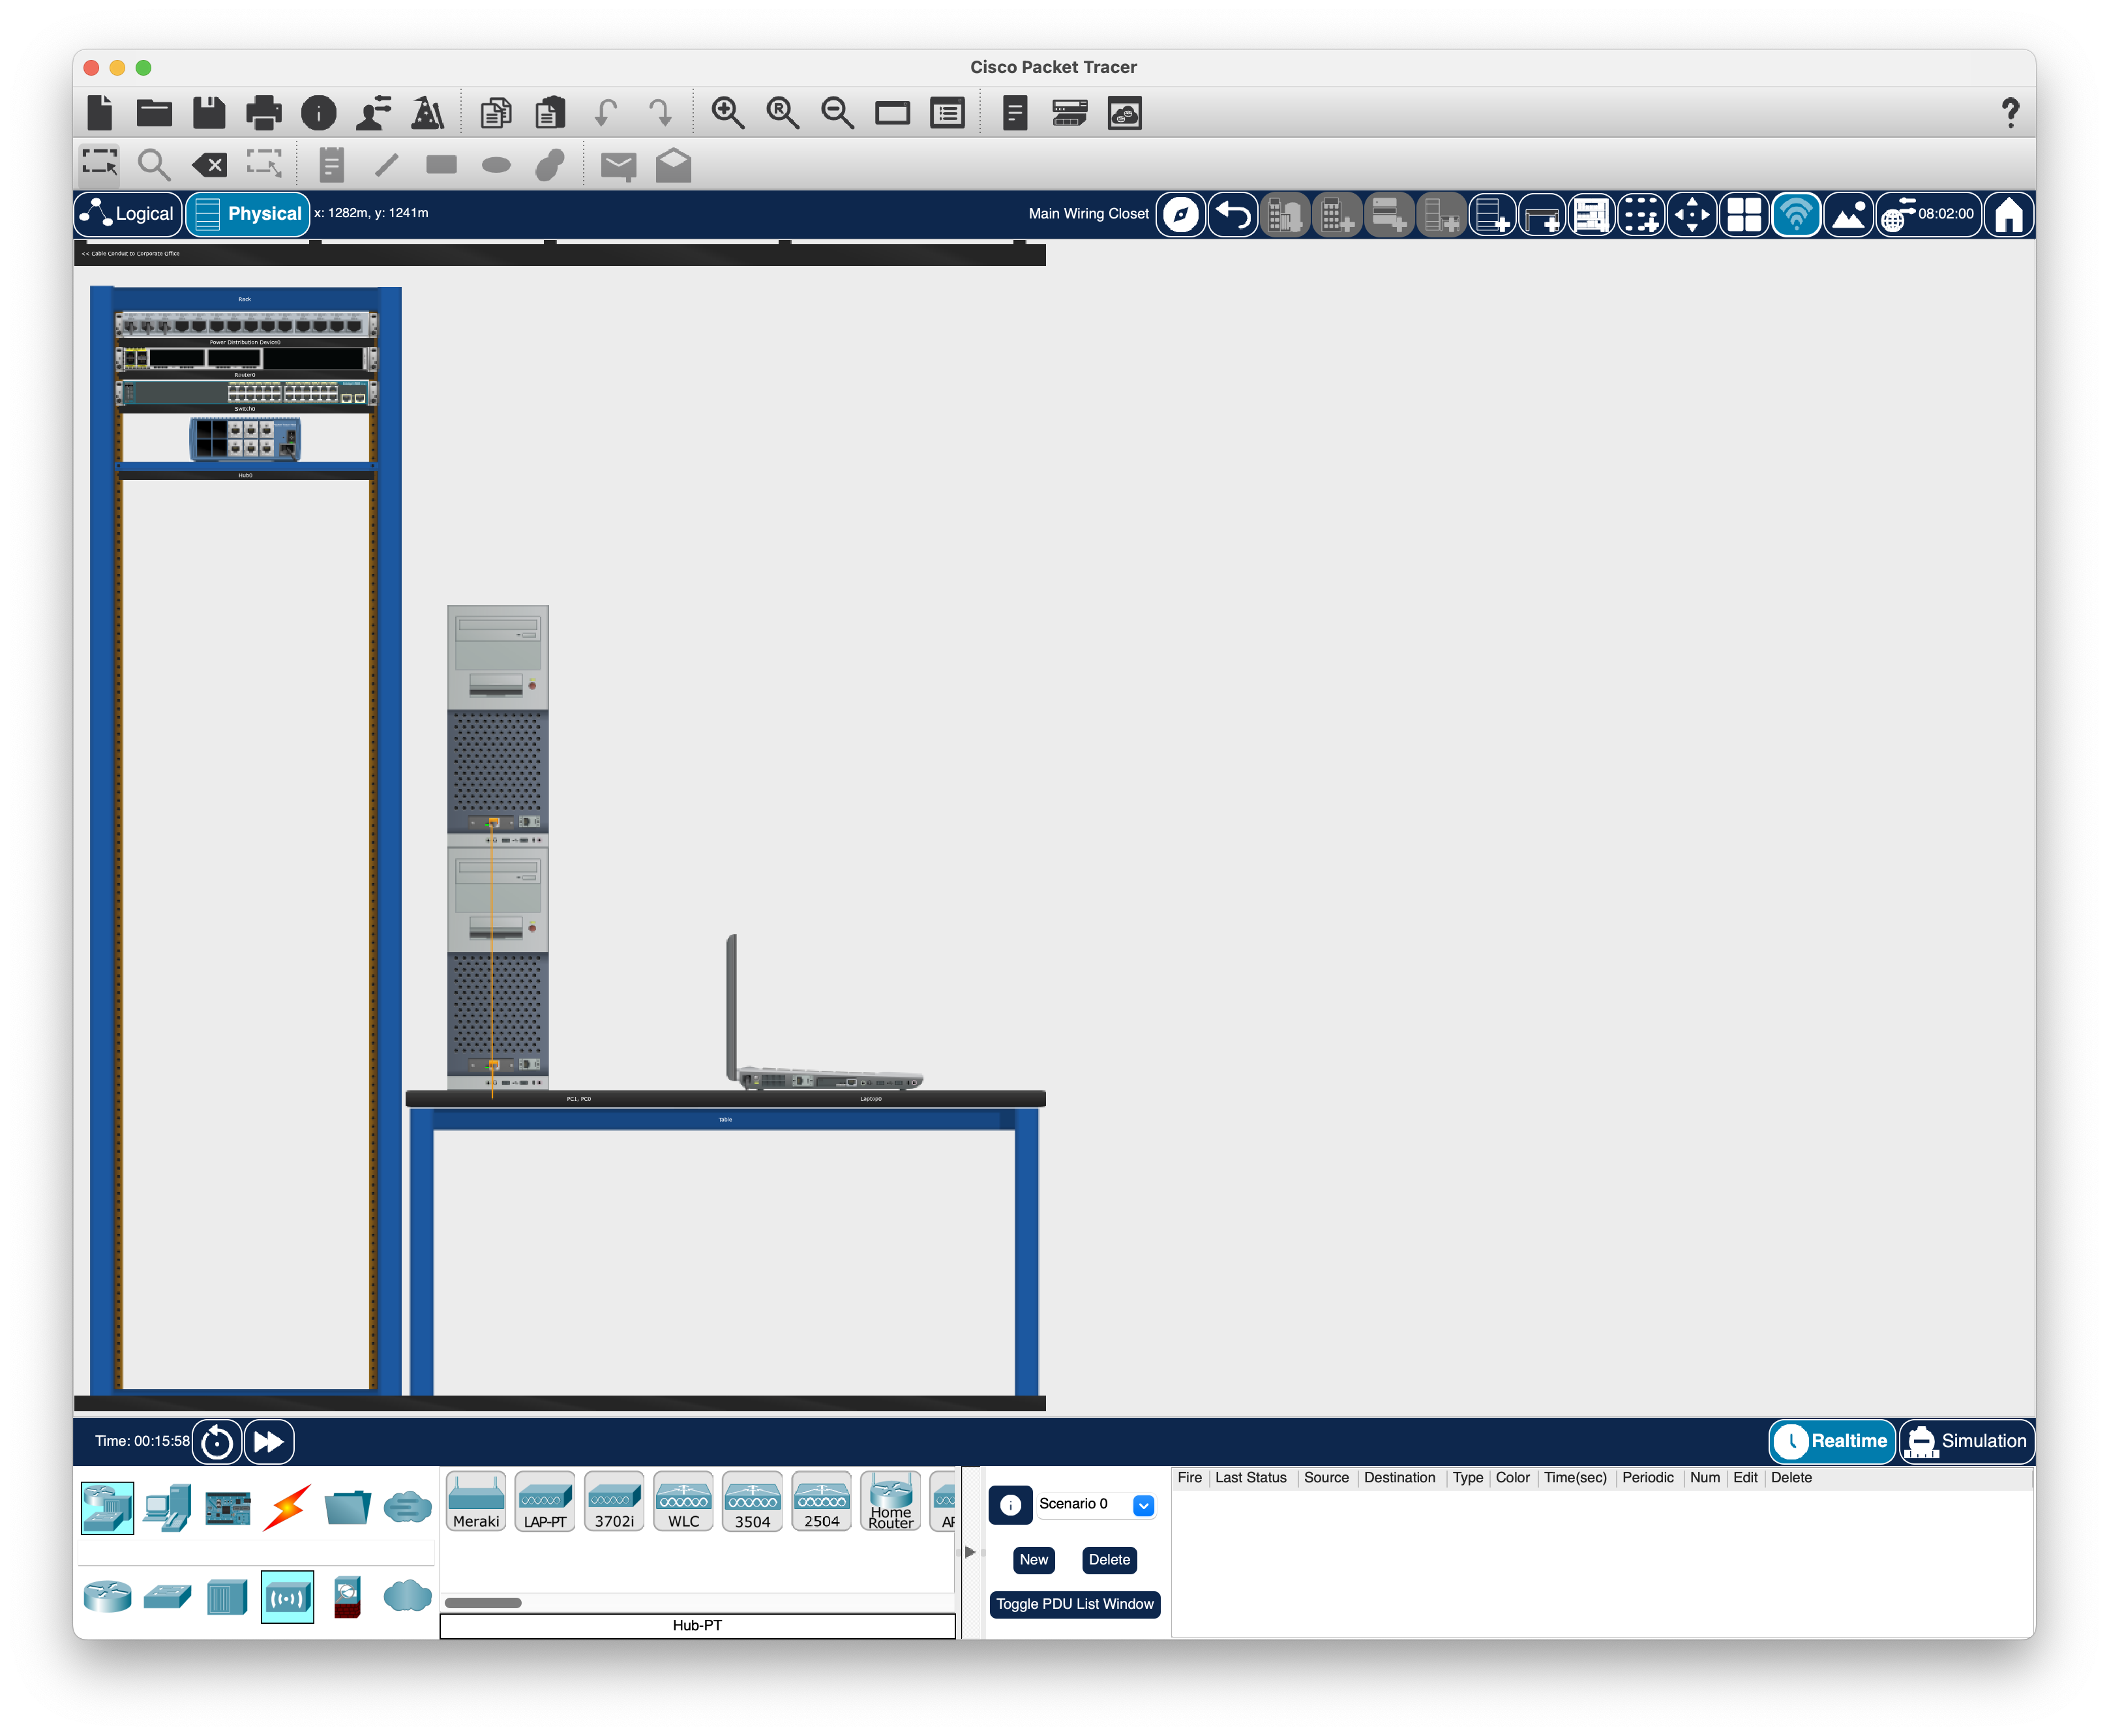The width and height of the screenshot is (2109, 1736).
Task: Pick the WLC controller device
Action: tap(683, 1501)
